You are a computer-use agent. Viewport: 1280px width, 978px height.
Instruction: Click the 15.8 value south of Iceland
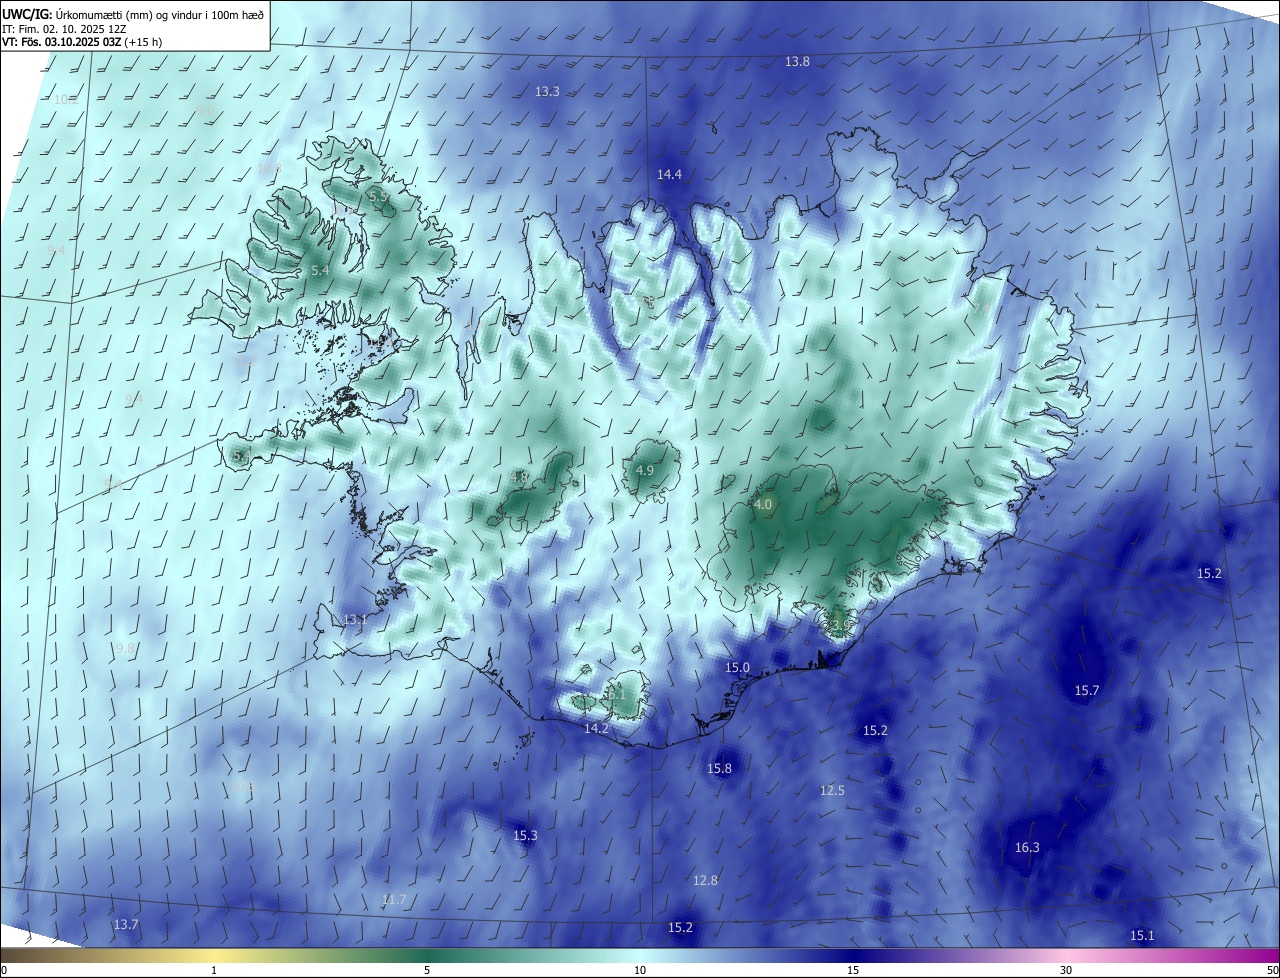[719, 769]
